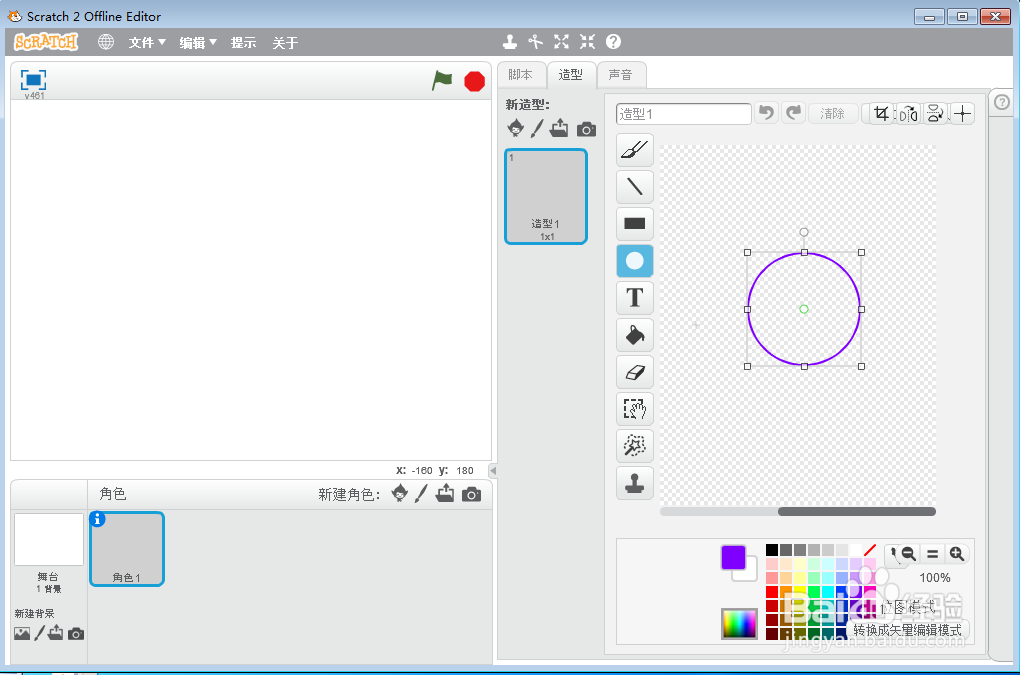Click the Delete scissors in top toolbar
Viewport: 1020px width, 675px height.
pyautogui.click(x=535, y=42)
